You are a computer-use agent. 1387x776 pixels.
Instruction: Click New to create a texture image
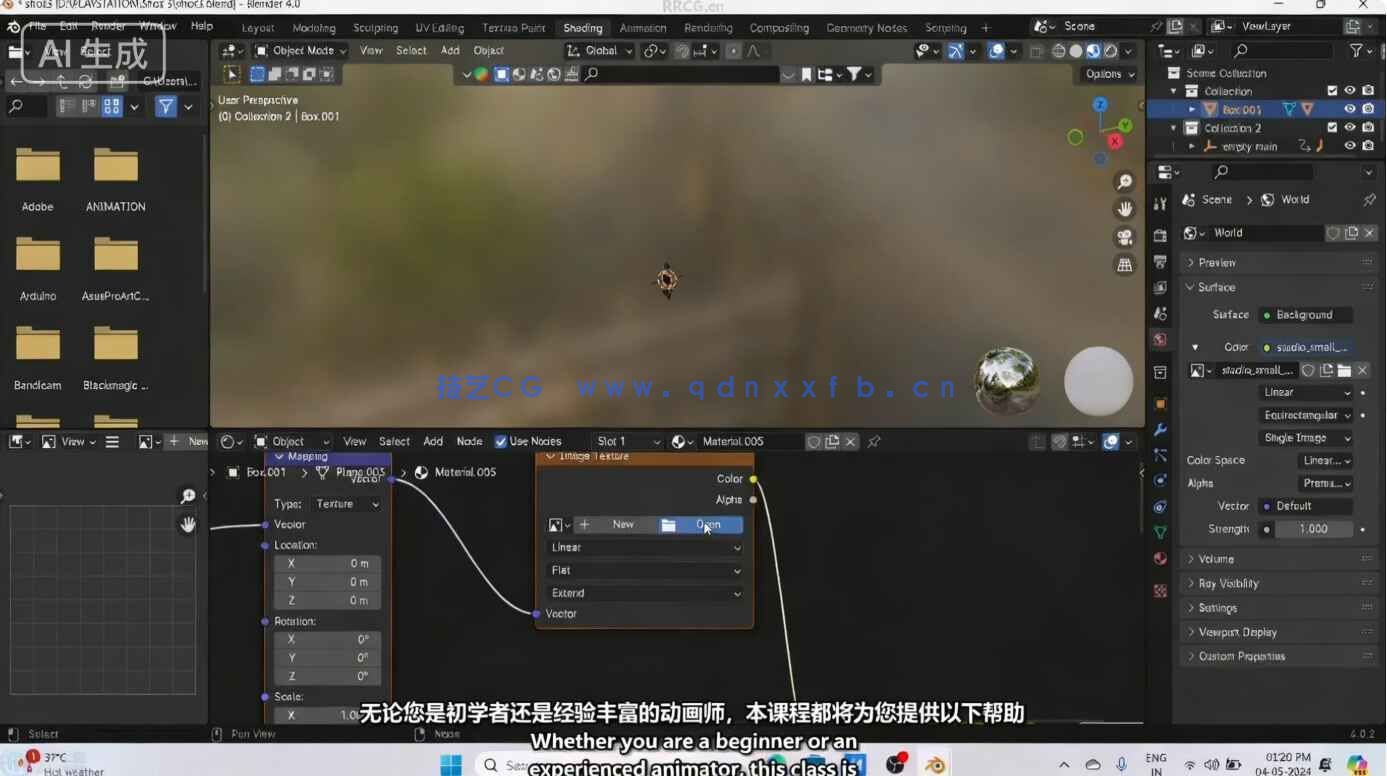tap(622, 524)
